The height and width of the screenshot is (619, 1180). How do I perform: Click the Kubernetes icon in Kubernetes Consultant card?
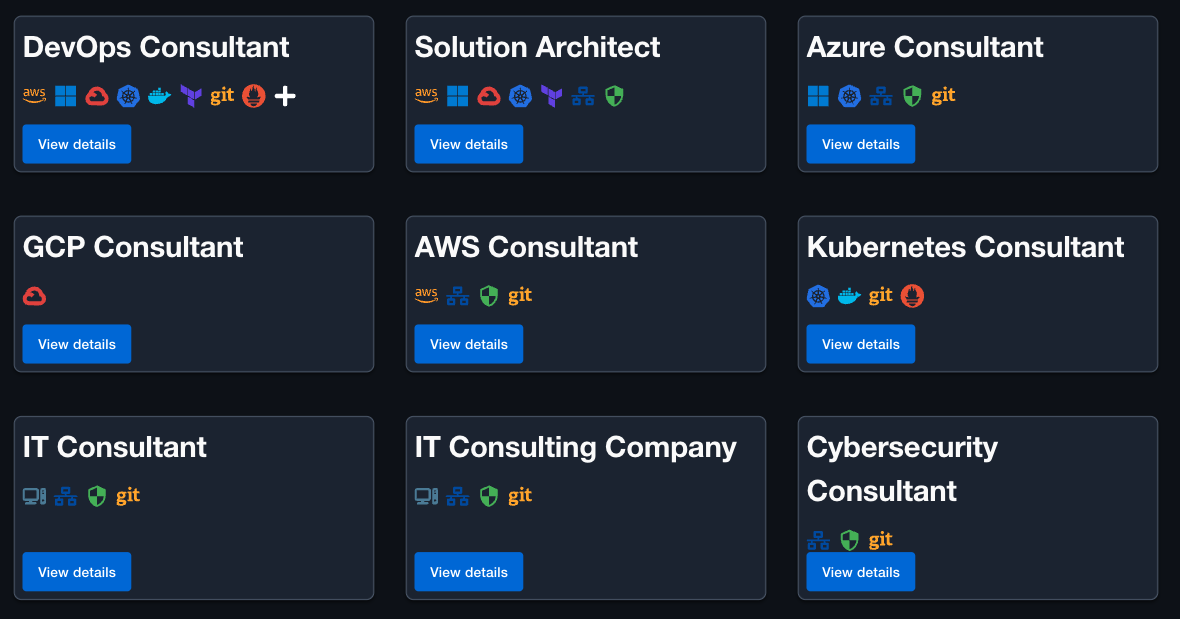point(818,296)
